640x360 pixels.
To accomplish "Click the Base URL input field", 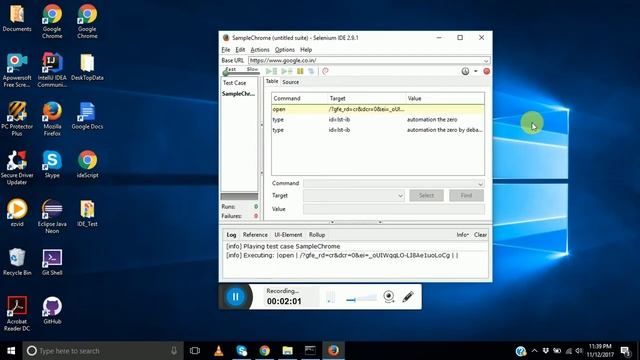I will tap(365, 60).
